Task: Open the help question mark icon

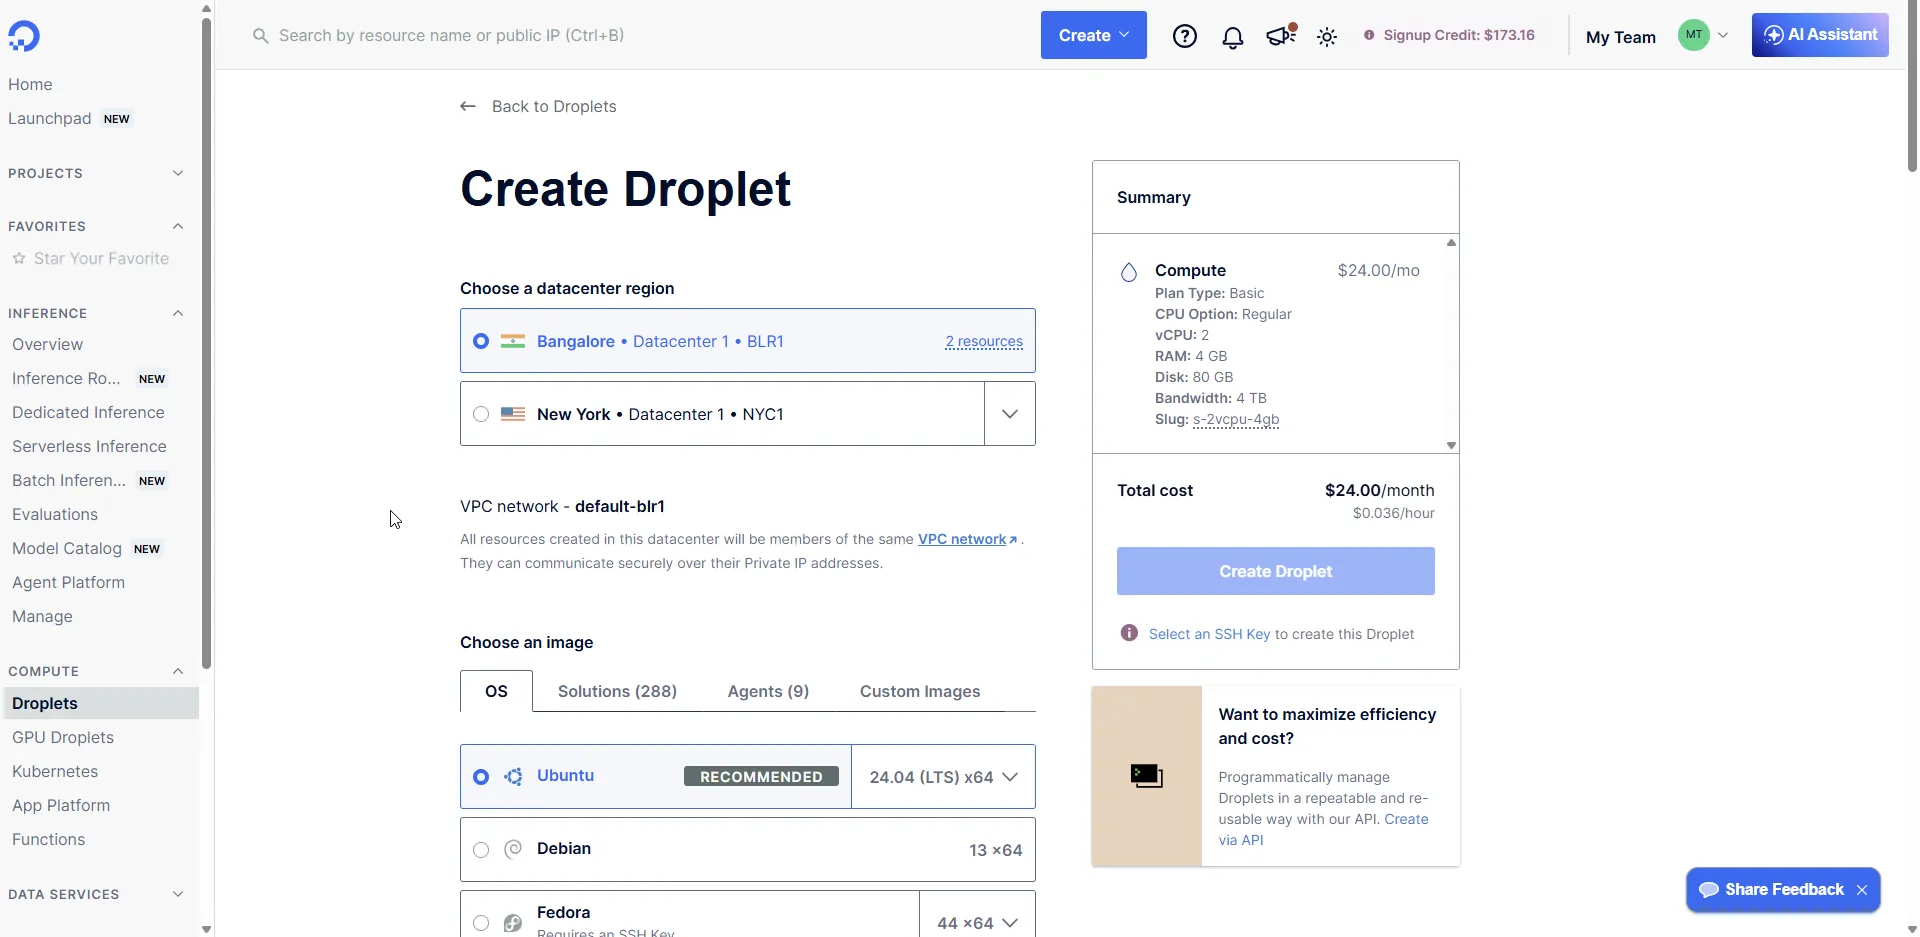Action: 1185,36
